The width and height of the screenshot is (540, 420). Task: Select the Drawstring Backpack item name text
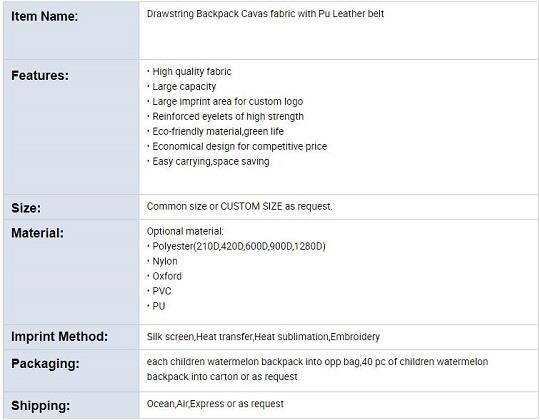[x=265, y=14]
